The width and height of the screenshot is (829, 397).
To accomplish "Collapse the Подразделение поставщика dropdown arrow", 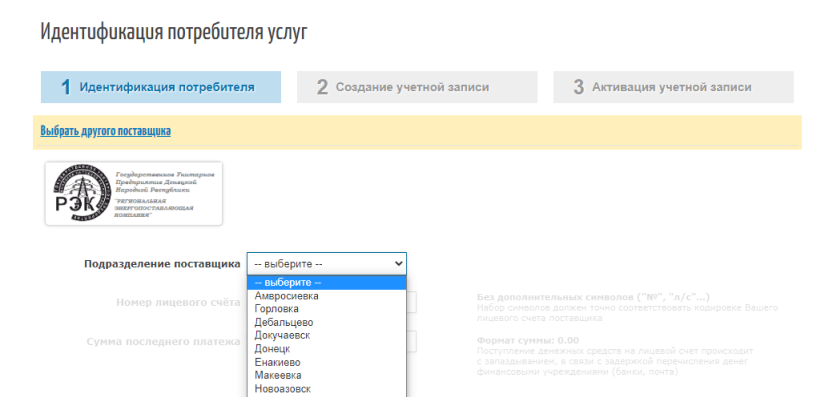I will [399, 263].
